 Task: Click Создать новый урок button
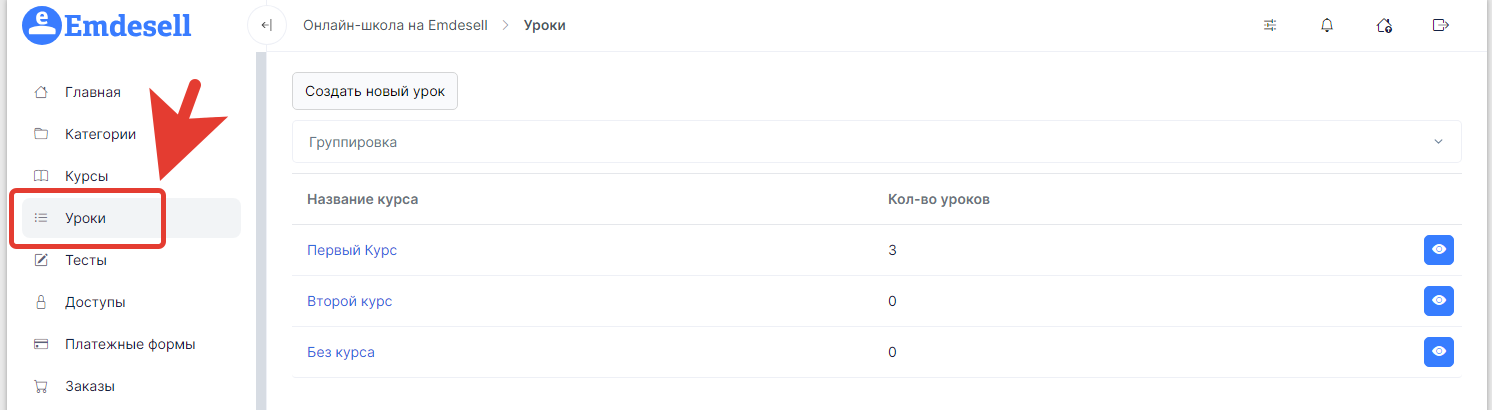coord(375,90)
